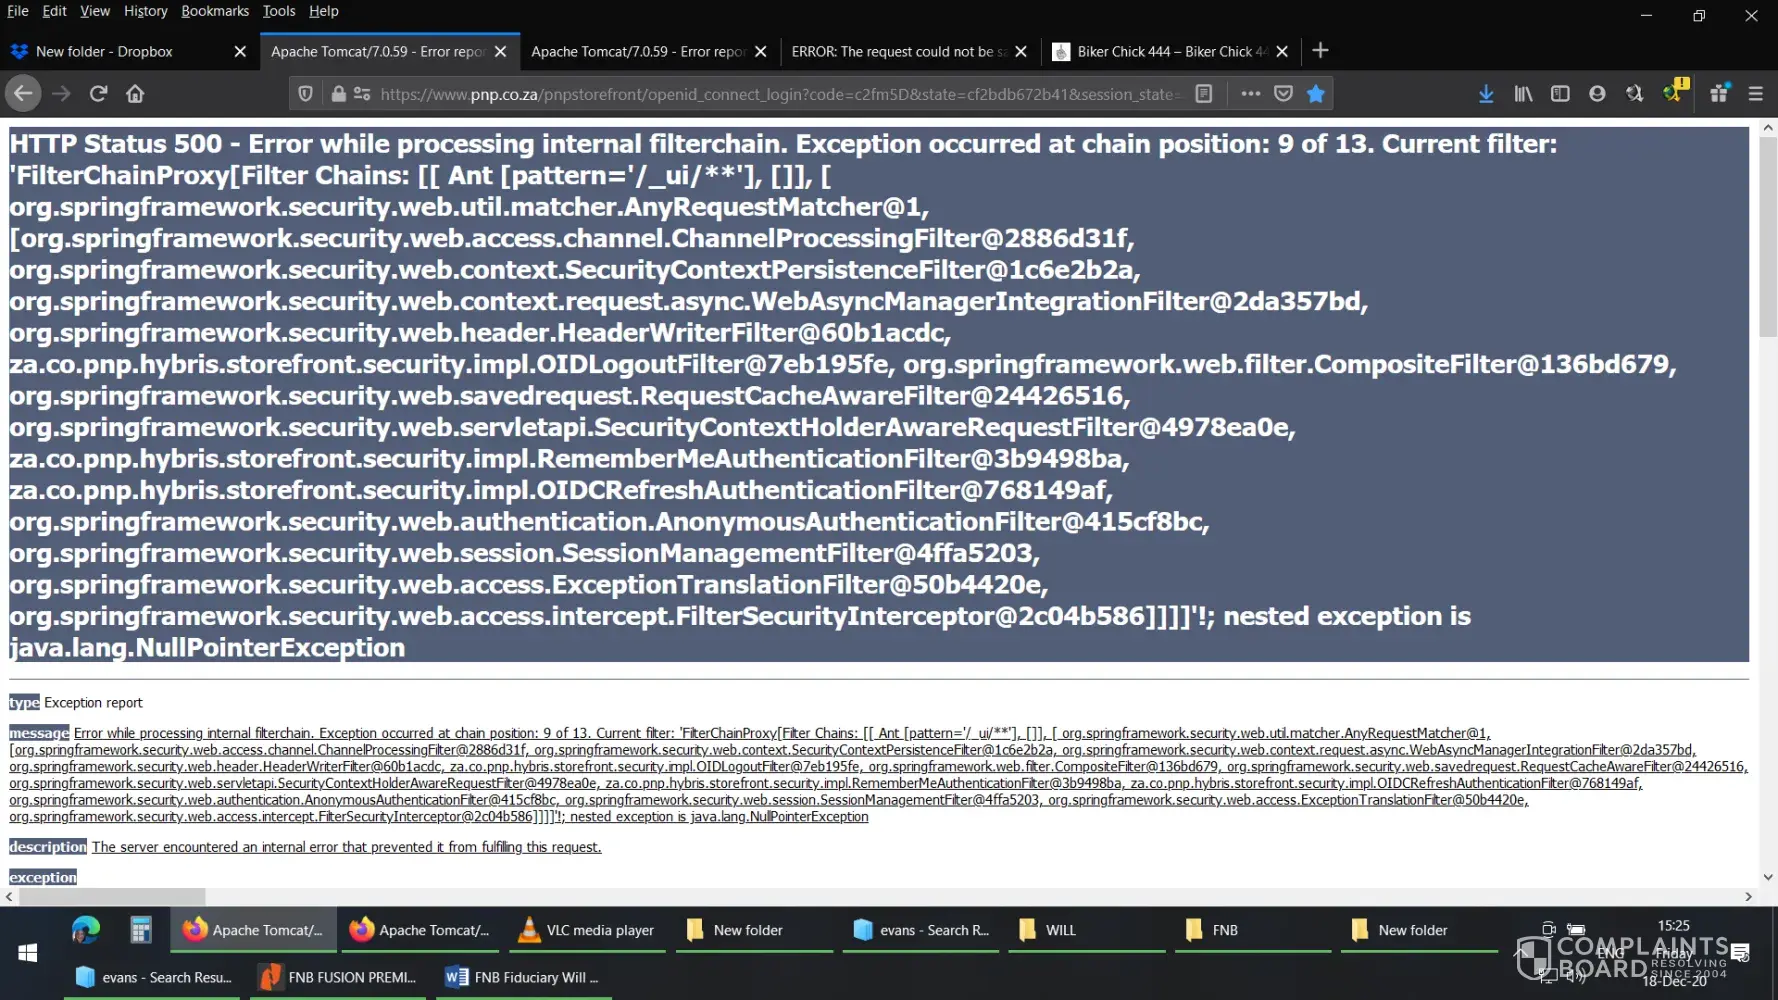This screenshot has height=1000, width=1778.
Task: Toggle the bookmark star for this page
Action: 1316,94
